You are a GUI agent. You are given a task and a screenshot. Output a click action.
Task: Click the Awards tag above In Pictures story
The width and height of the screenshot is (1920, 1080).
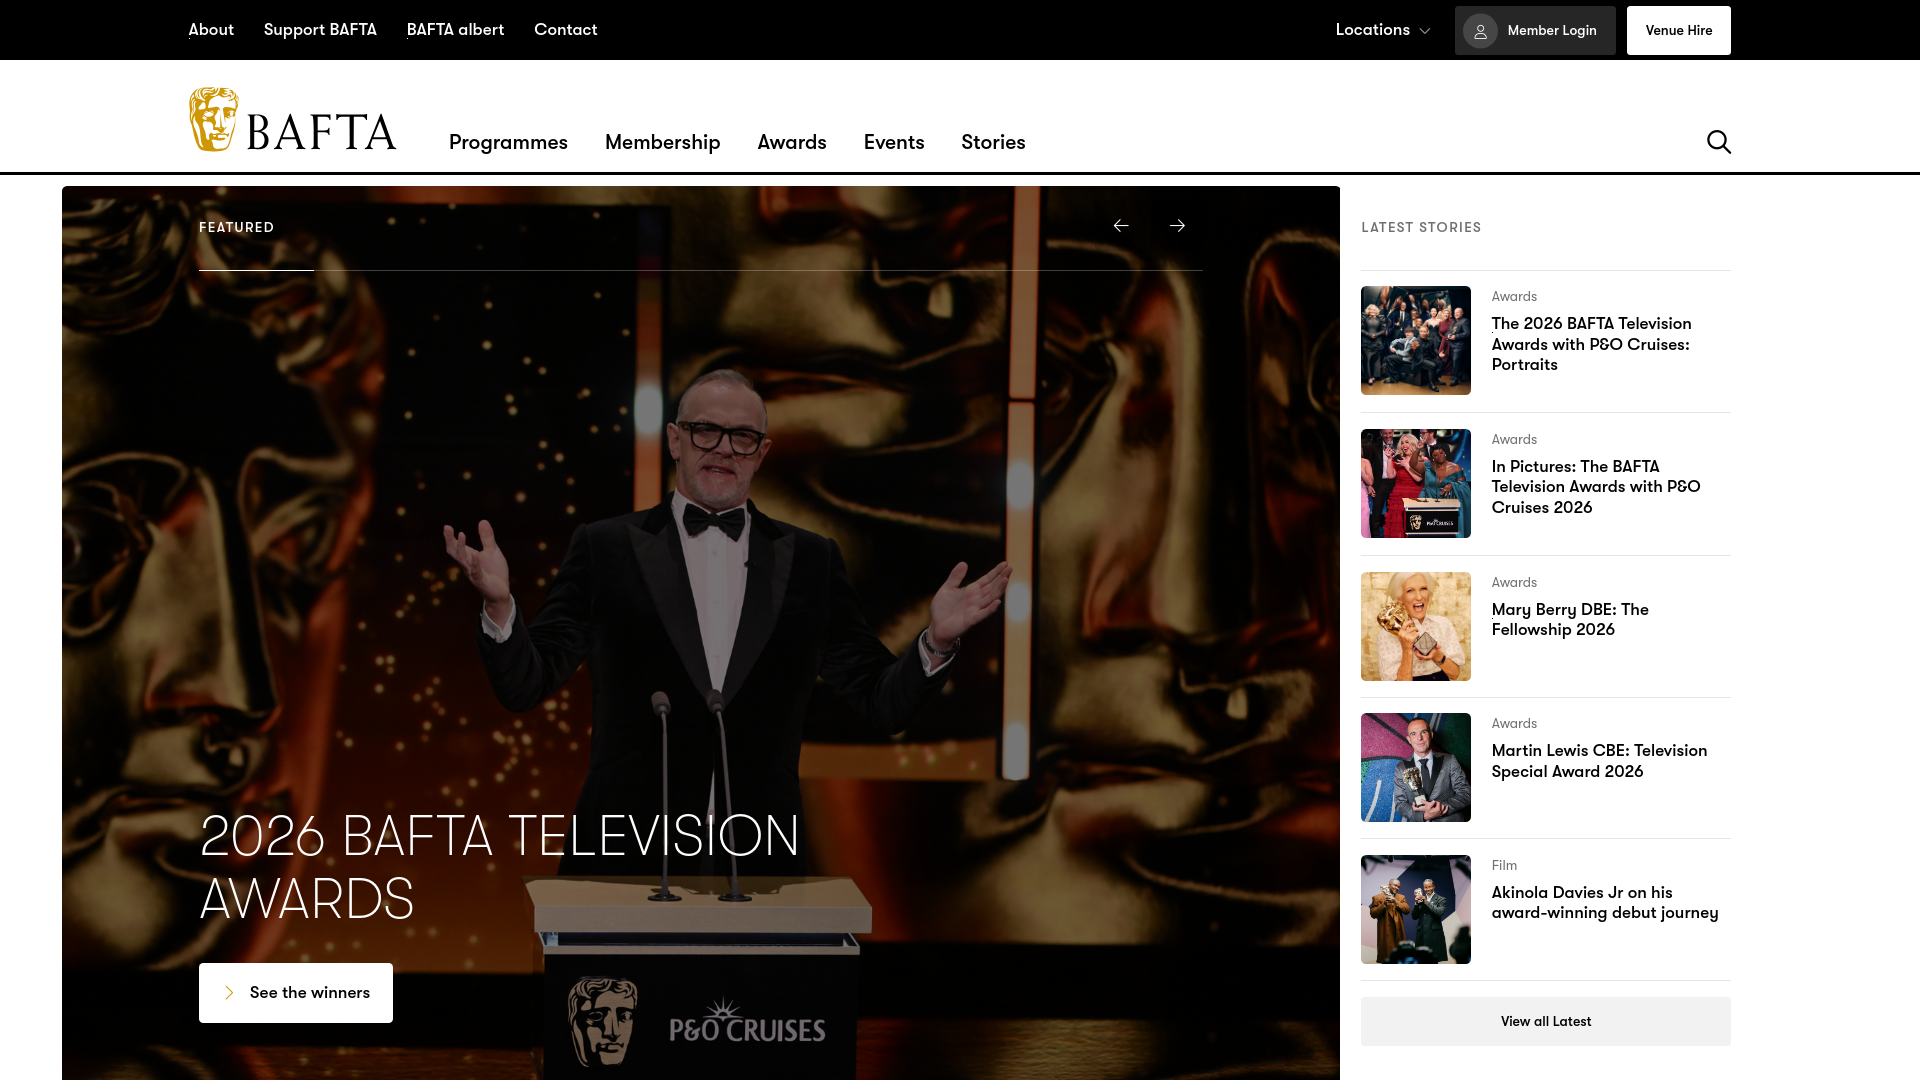point(1514,440)
